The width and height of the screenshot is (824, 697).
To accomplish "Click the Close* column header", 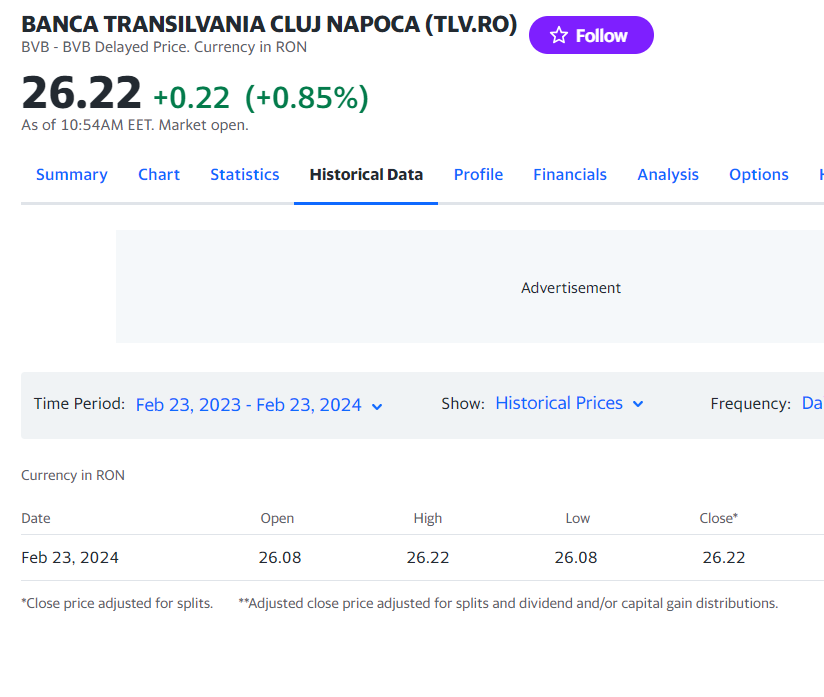I will 718,518.
